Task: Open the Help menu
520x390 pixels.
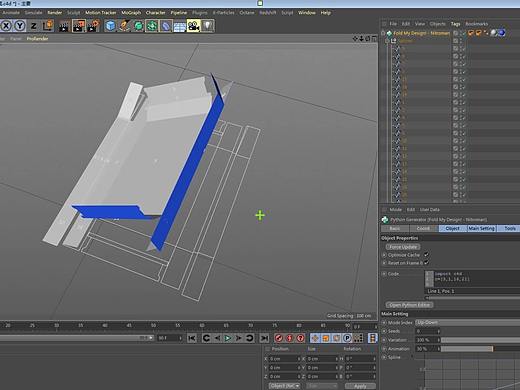Action: (326, 13)
